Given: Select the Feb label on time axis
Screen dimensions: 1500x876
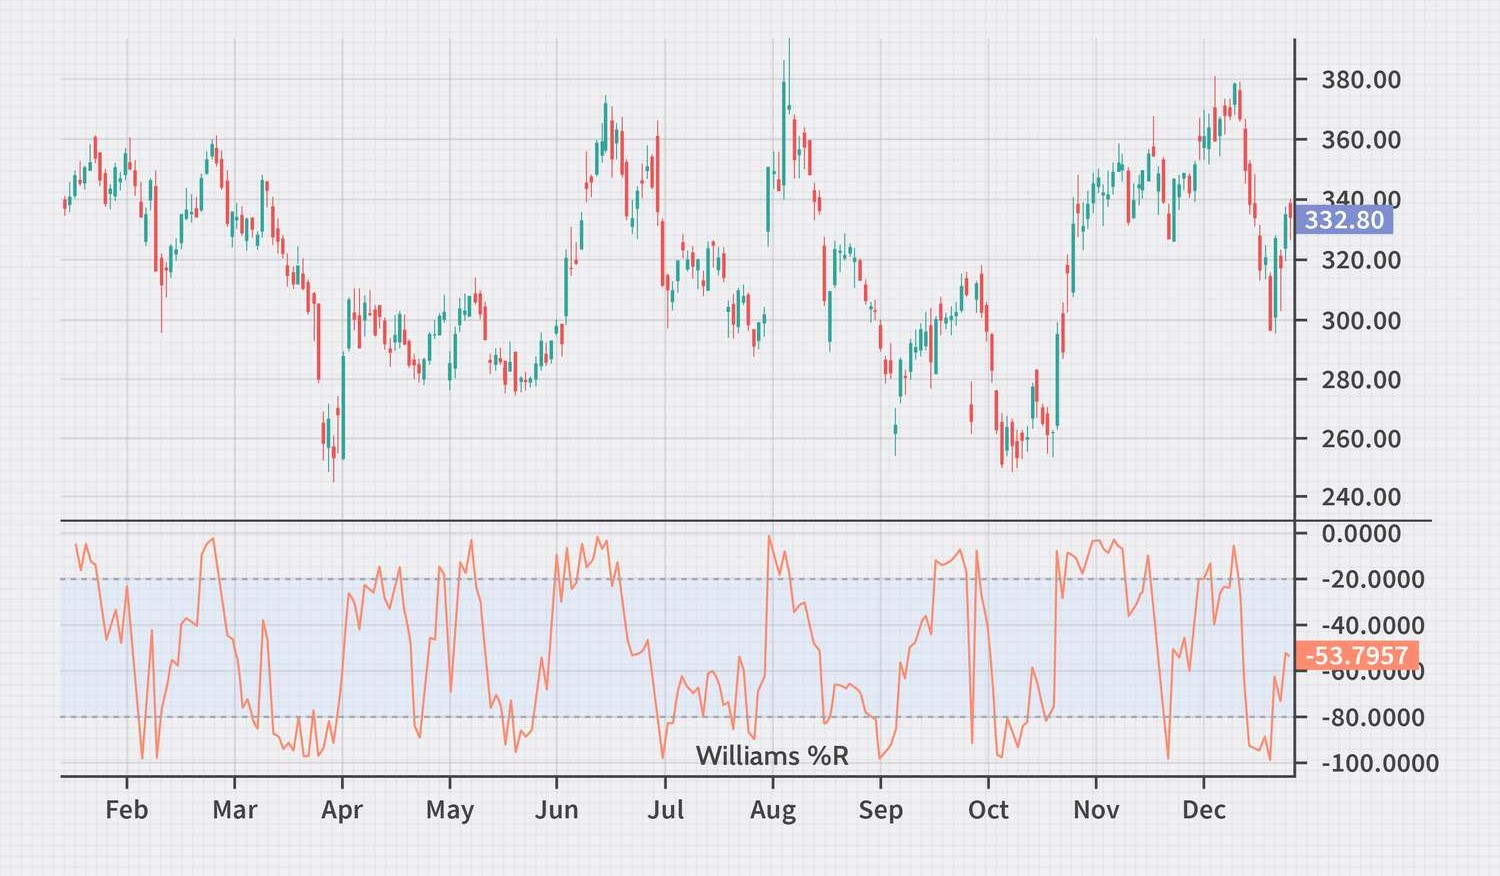Looking at the screenshot, I should [x=127, y=810].
